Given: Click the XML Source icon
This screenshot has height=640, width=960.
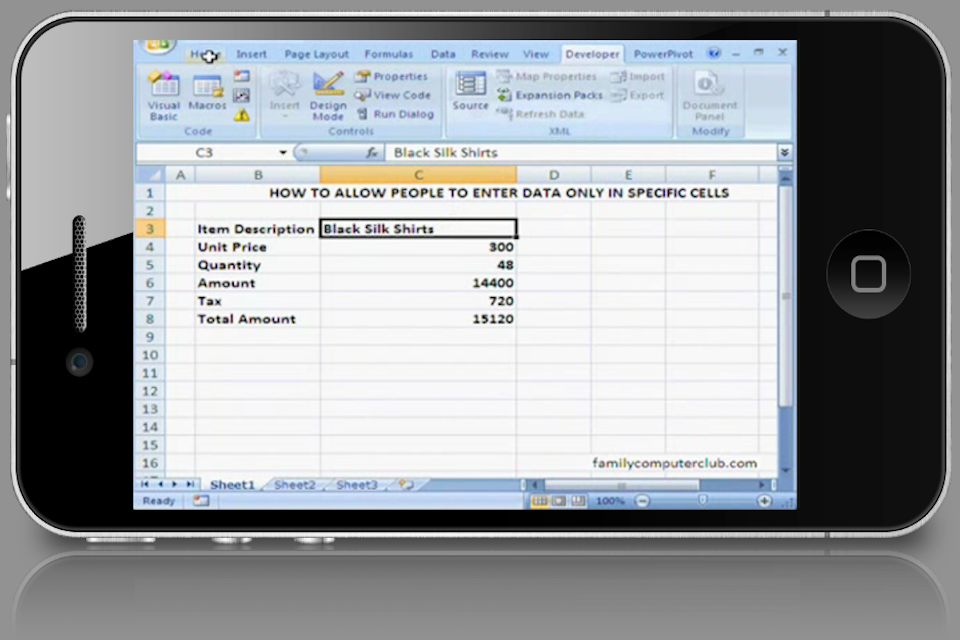Looking at the screenshot, I should click(470, 91).
